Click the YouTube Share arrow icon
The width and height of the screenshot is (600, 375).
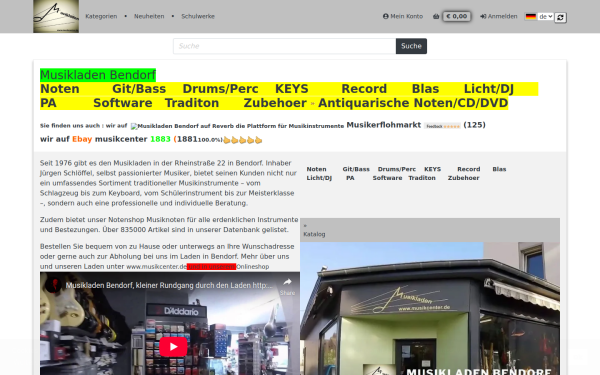click(x=287, y=282)
